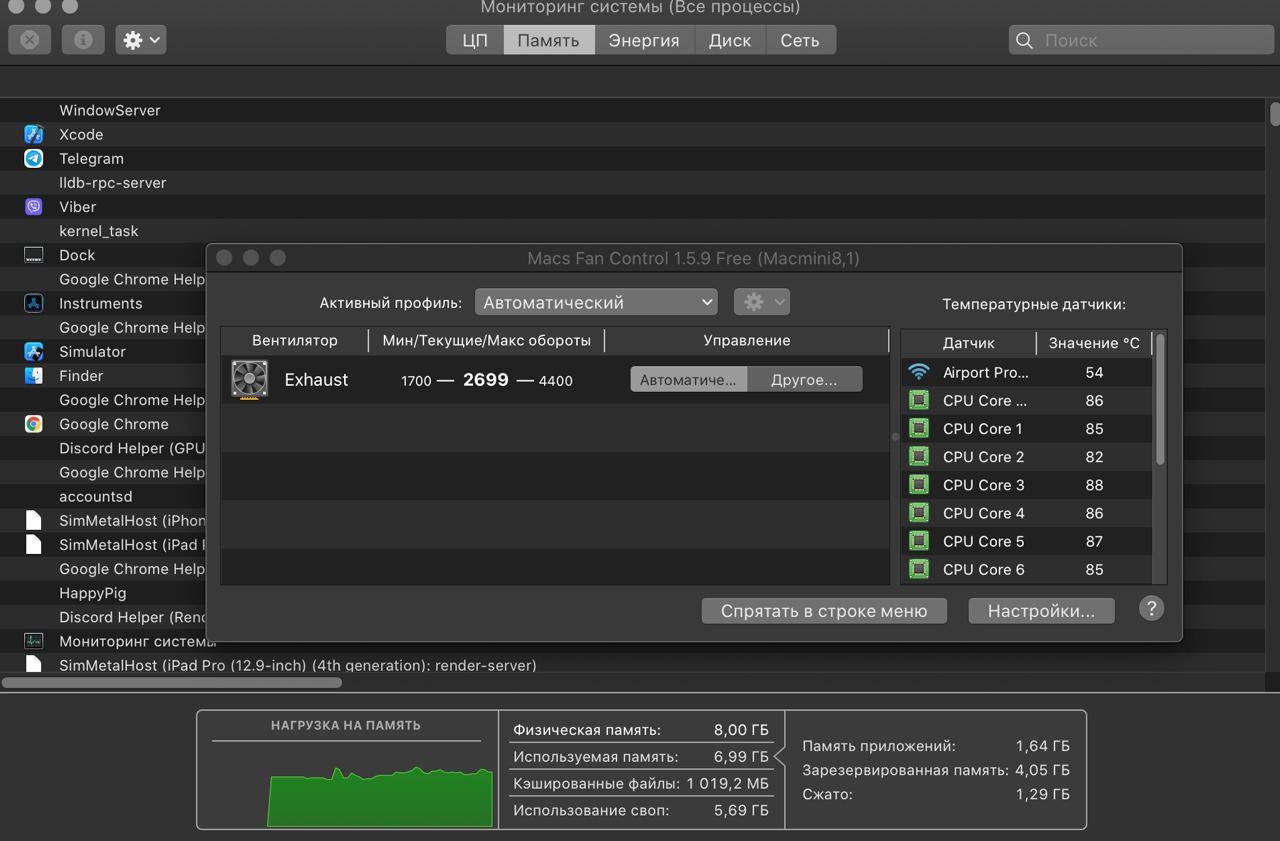Click the process info button in toolbar
This screenshot has height=841, width=1280.
point(83,40)
